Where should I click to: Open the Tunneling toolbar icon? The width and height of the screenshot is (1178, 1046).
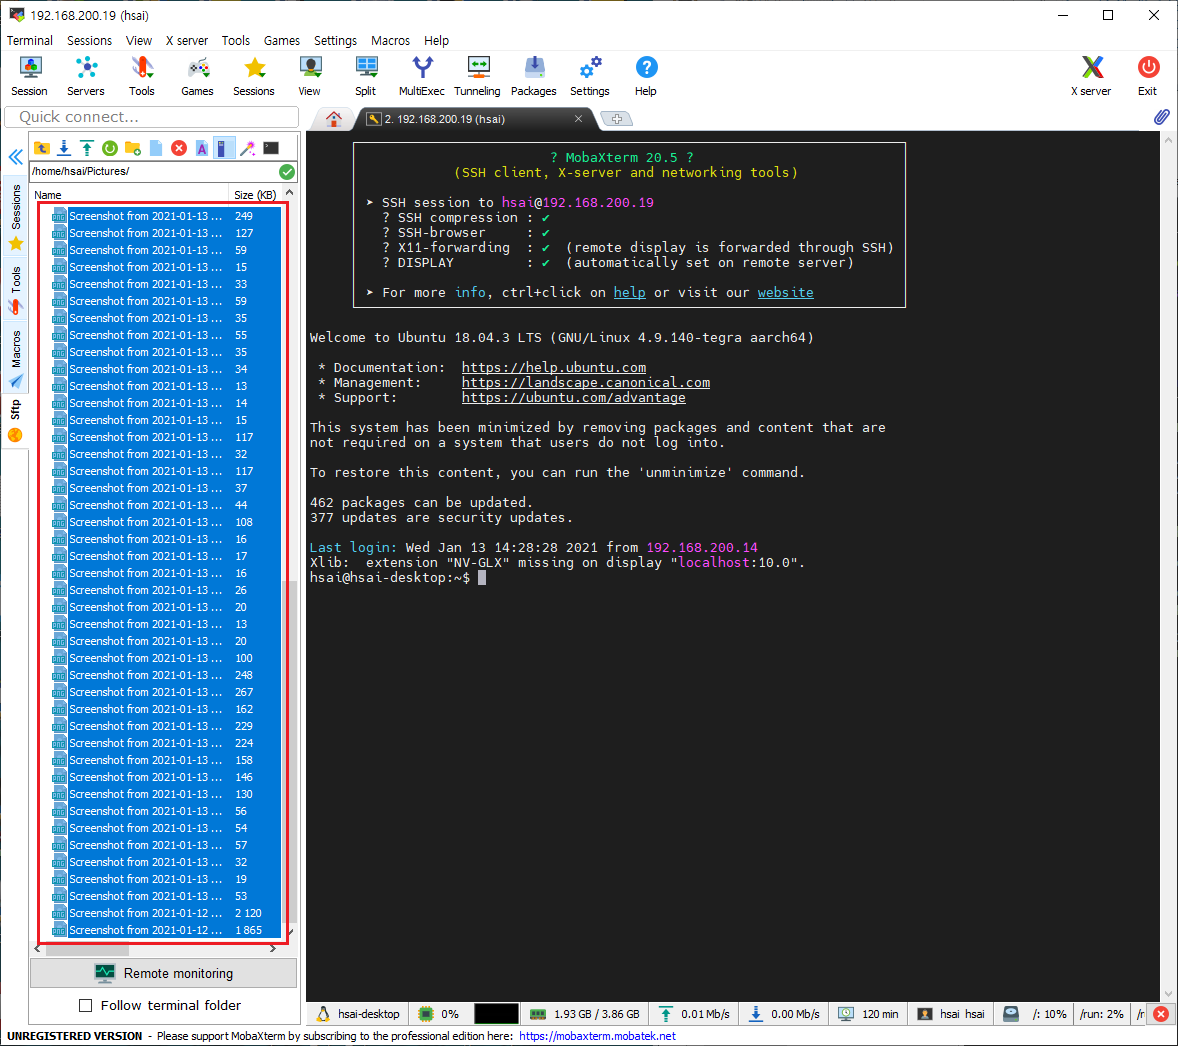coord(477,76)
